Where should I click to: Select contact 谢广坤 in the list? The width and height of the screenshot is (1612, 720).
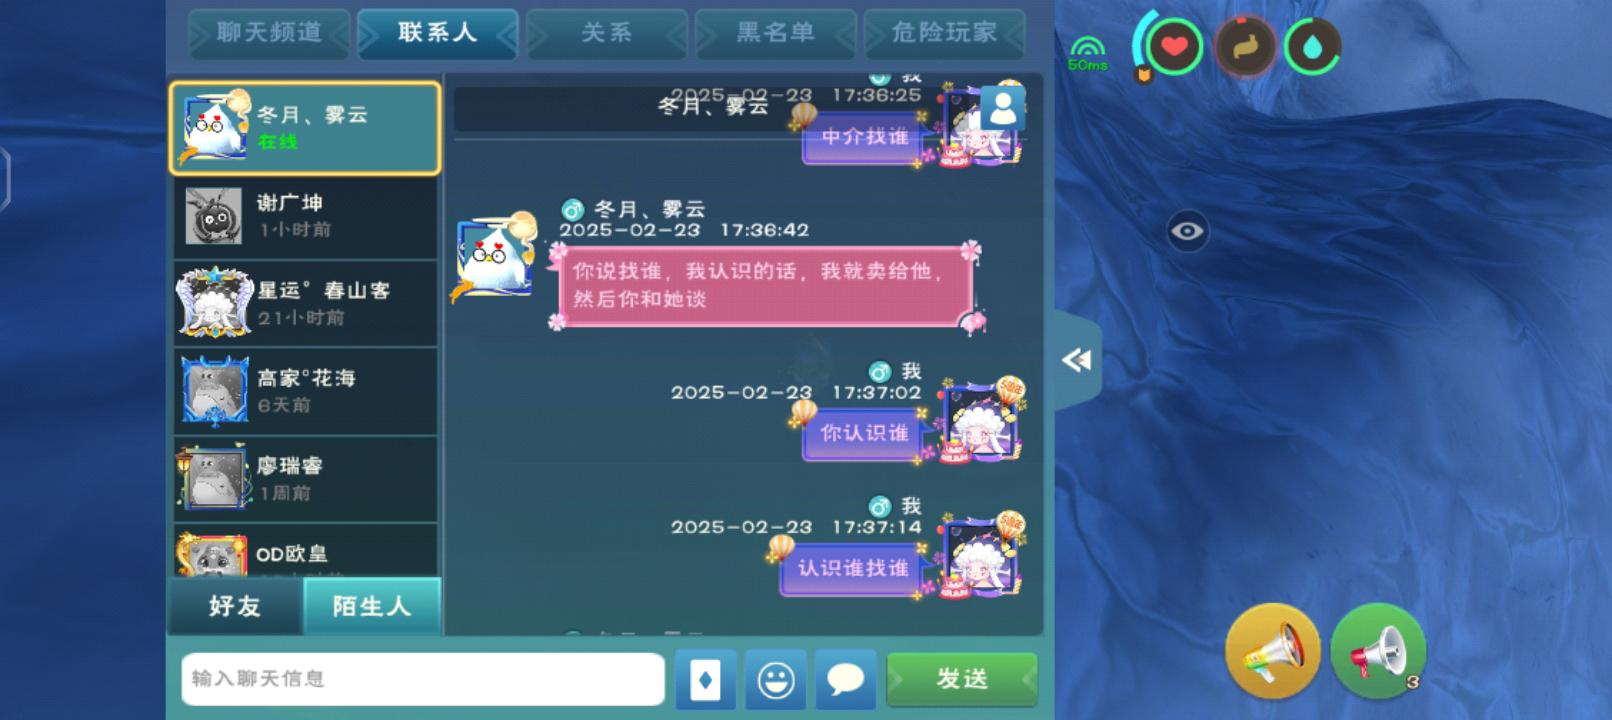coord(306,216)
